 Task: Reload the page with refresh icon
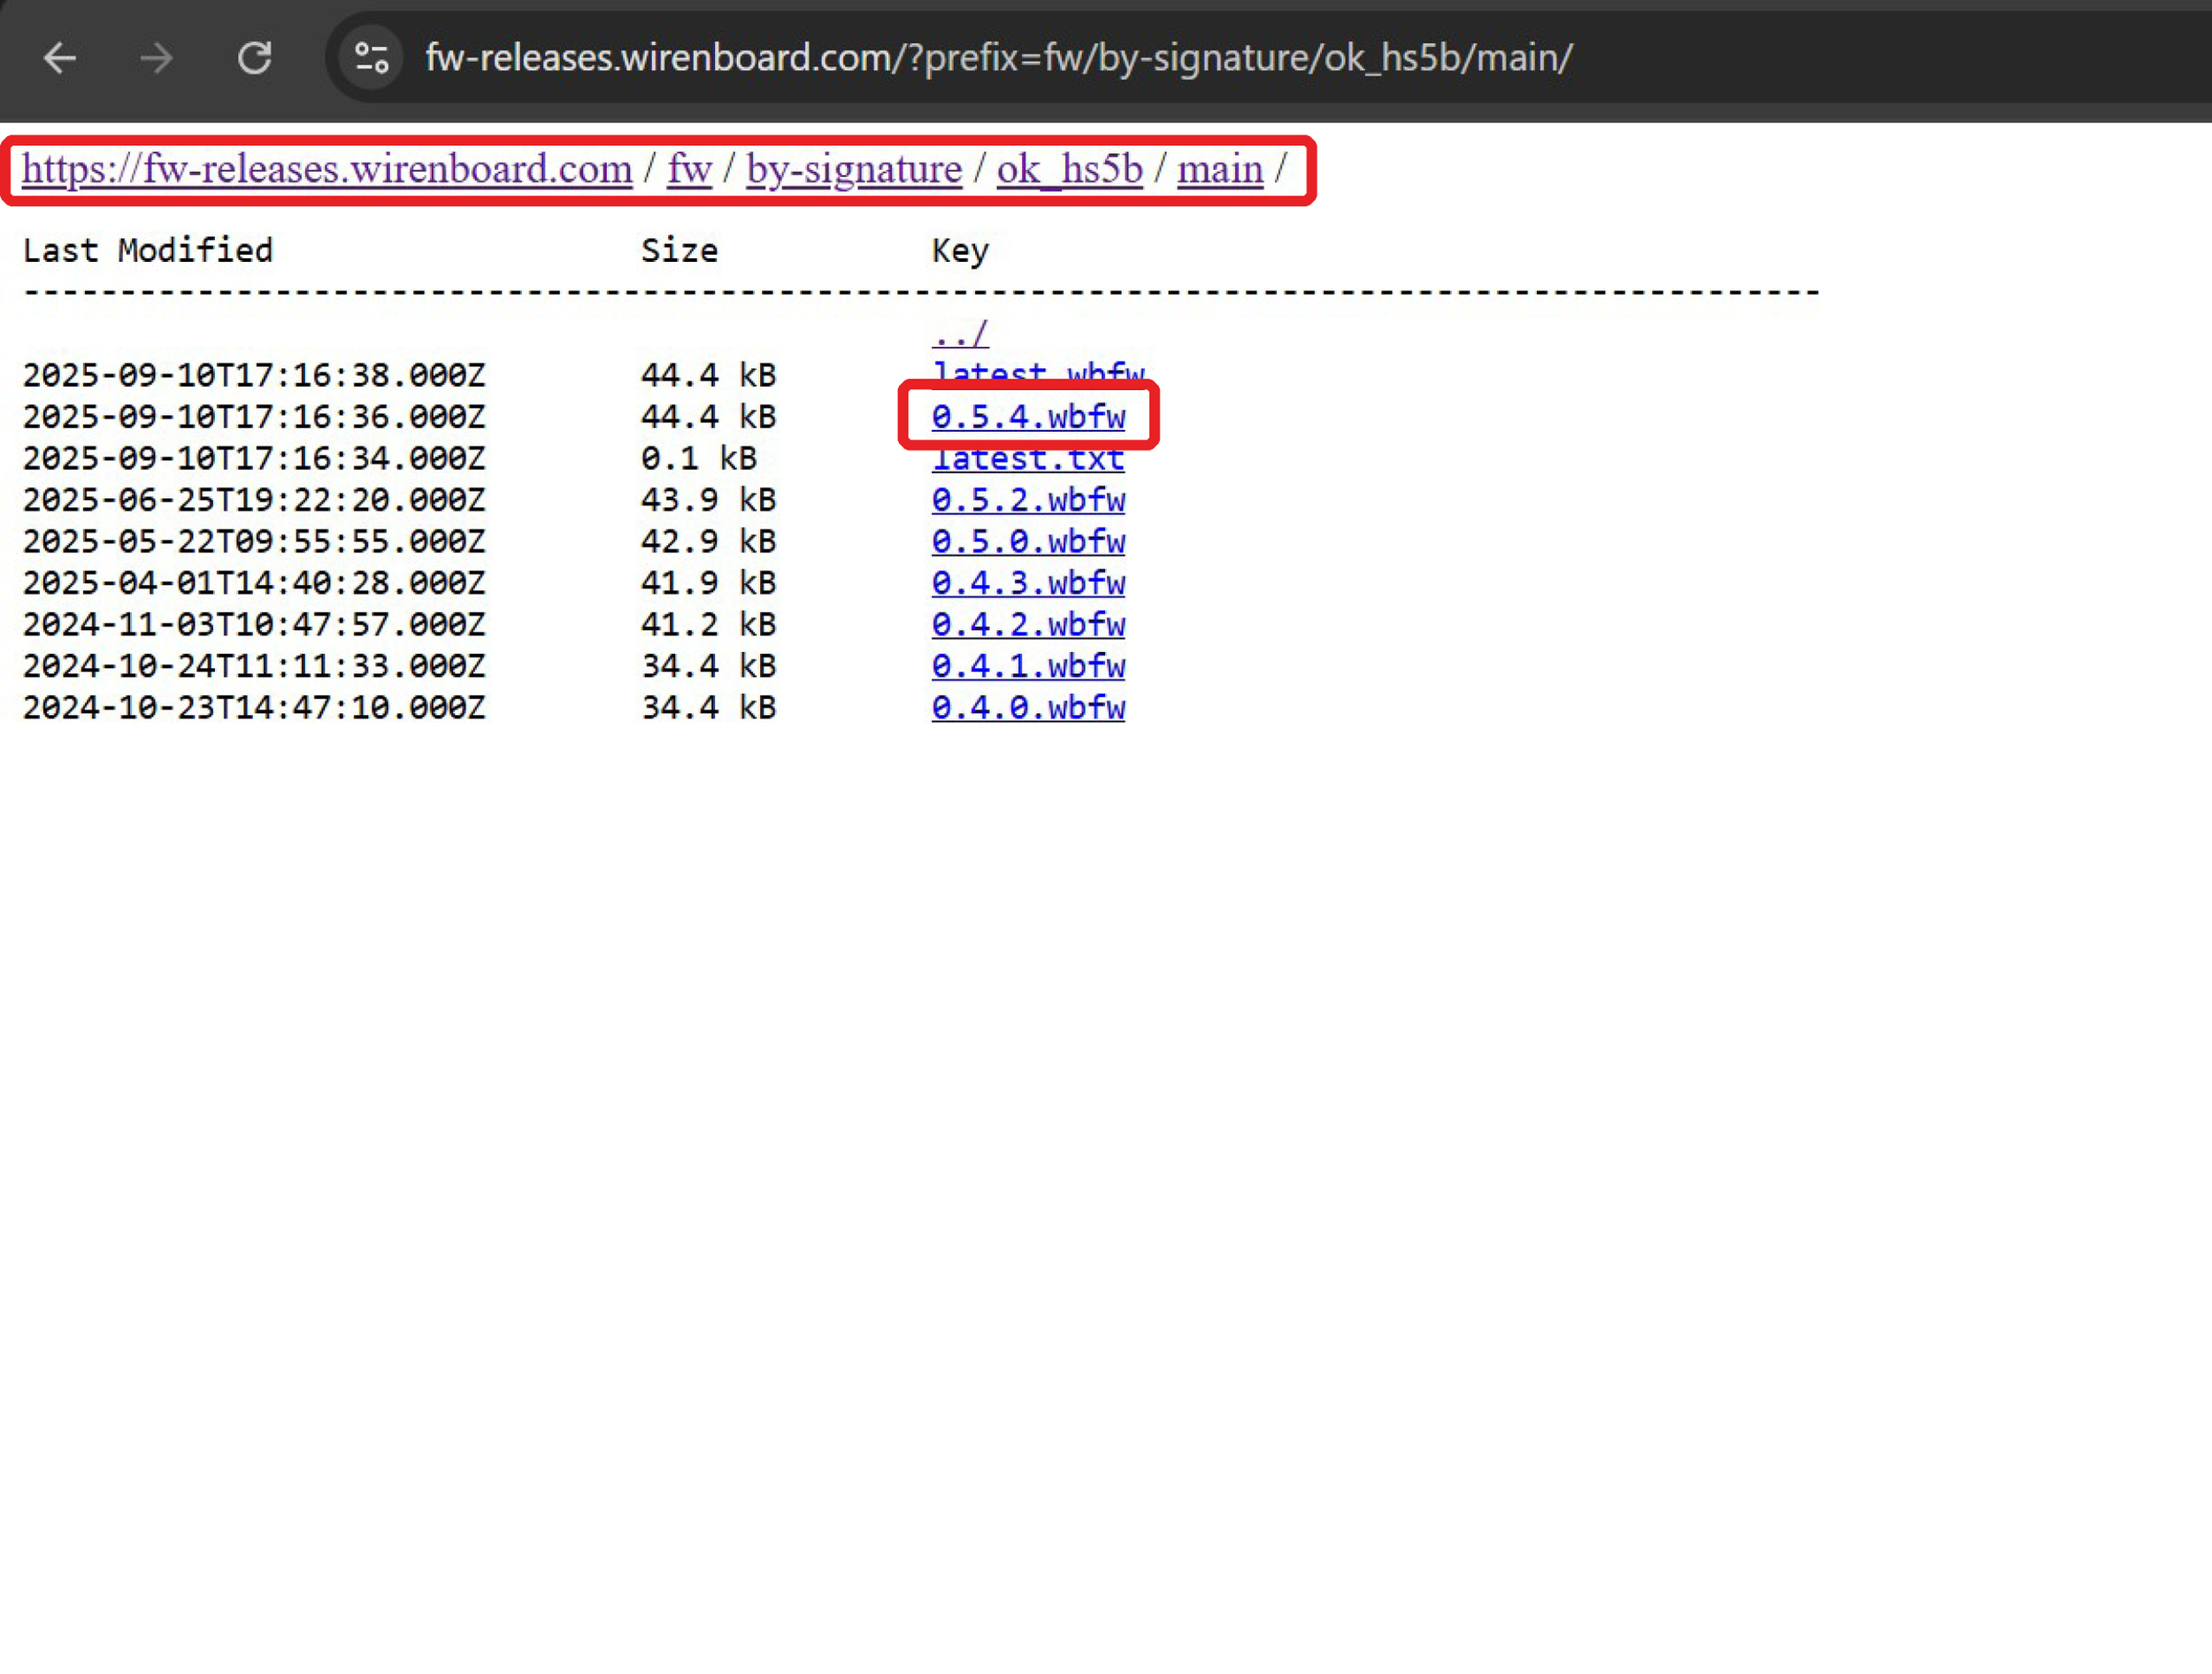255,58
